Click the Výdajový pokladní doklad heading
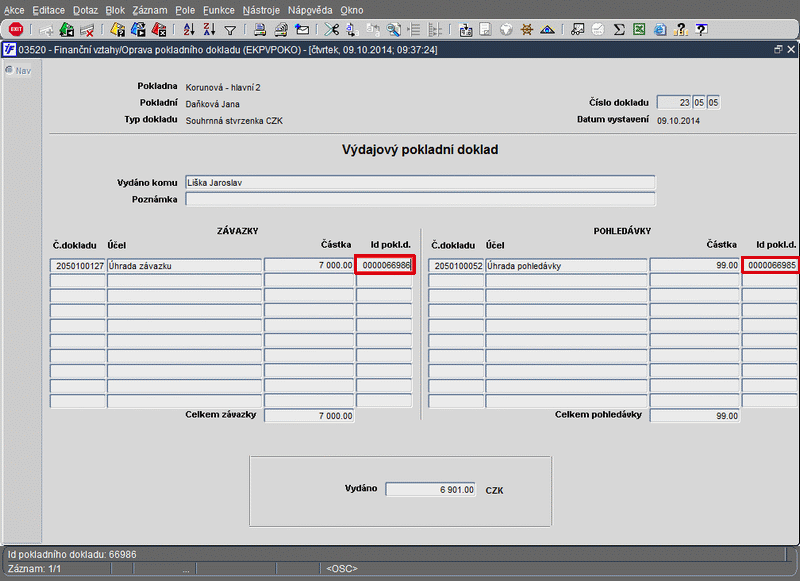 pos(420,149)
